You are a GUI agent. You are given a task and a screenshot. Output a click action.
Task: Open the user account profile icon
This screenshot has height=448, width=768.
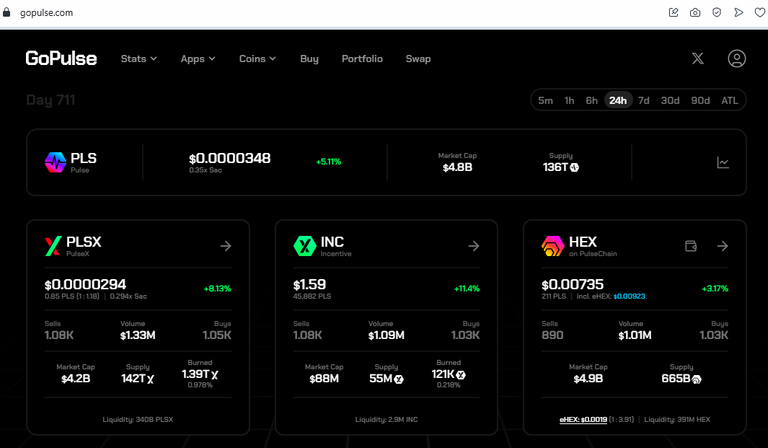coord(737,59)
